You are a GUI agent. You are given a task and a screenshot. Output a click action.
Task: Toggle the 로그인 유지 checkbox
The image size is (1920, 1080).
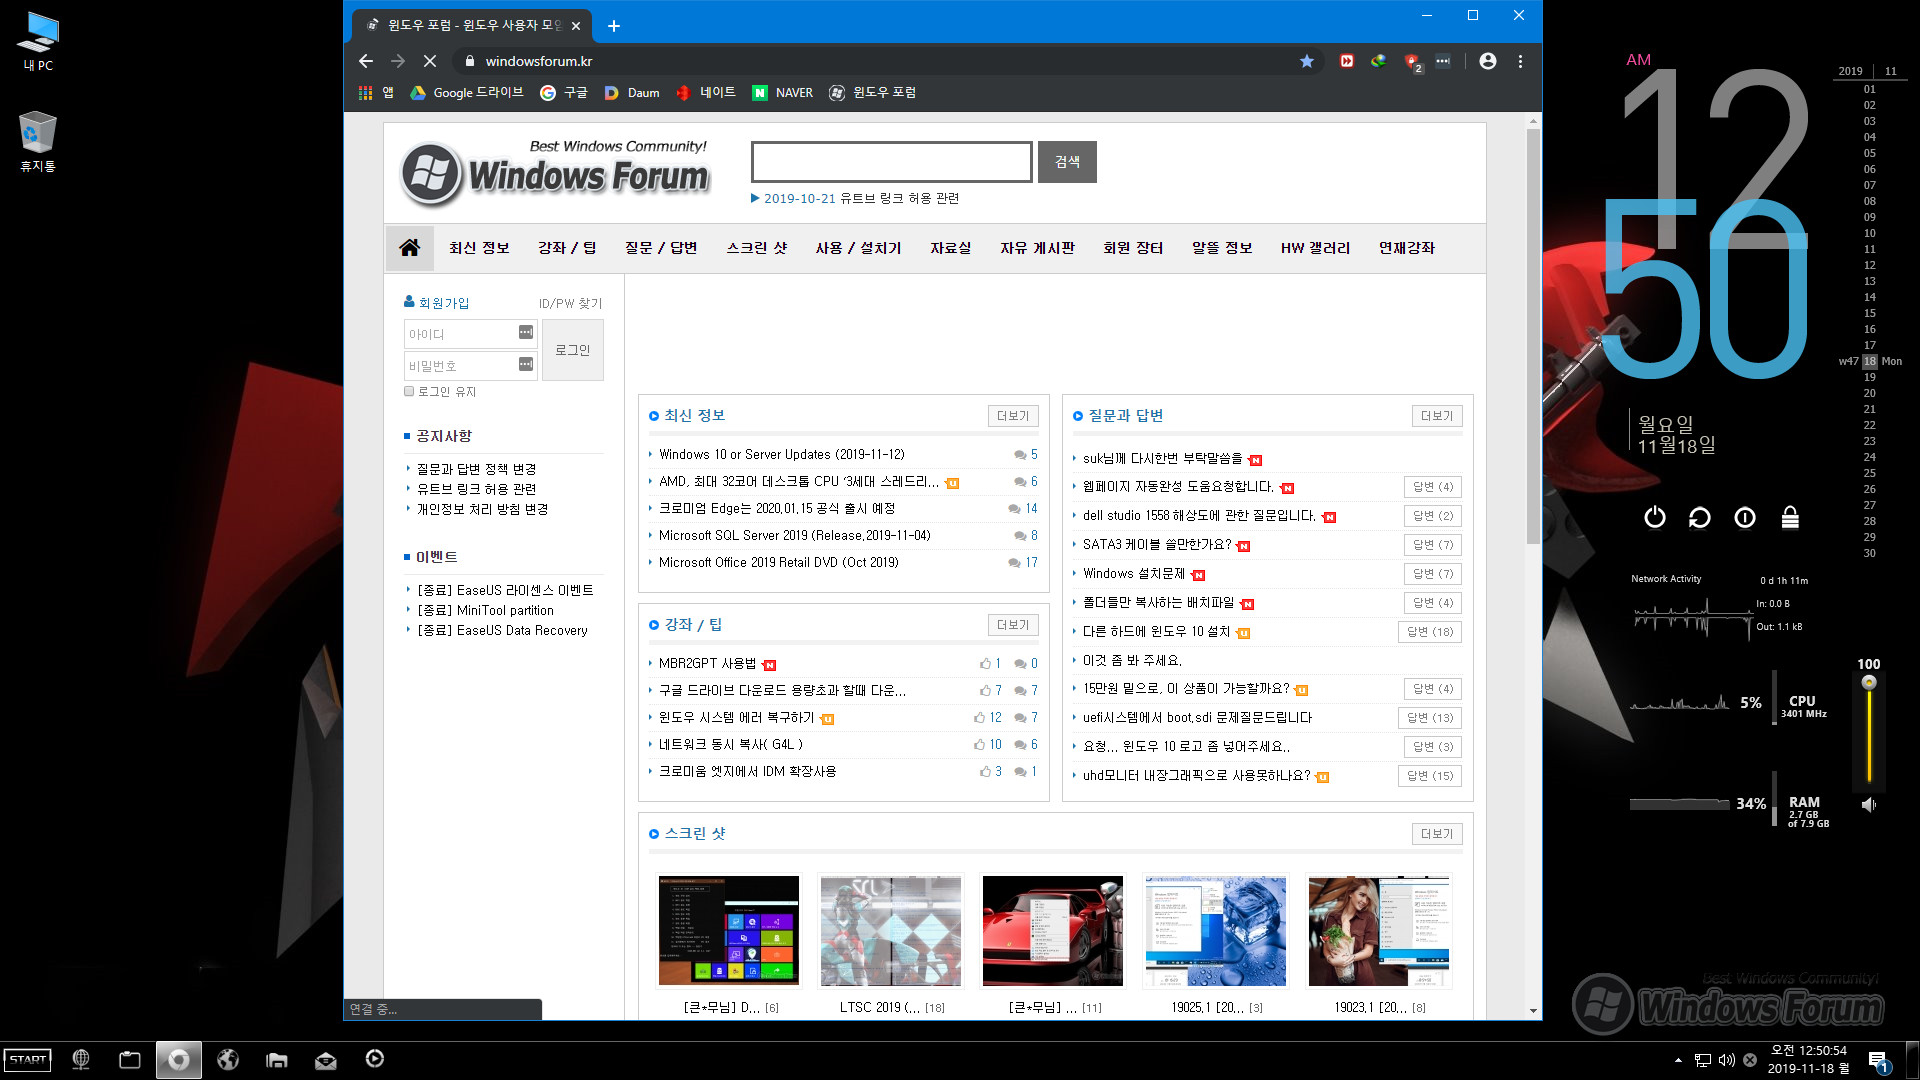[x=409, y=391]
